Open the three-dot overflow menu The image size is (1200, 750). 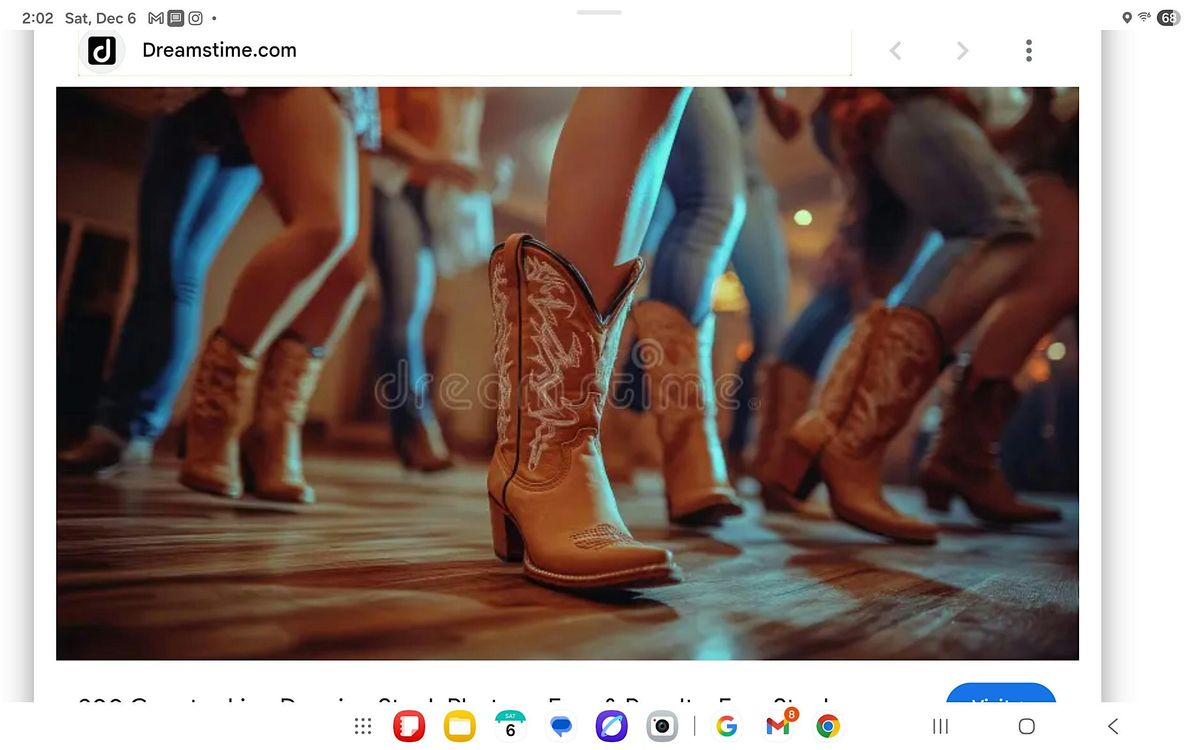[x=1028, y=50]
